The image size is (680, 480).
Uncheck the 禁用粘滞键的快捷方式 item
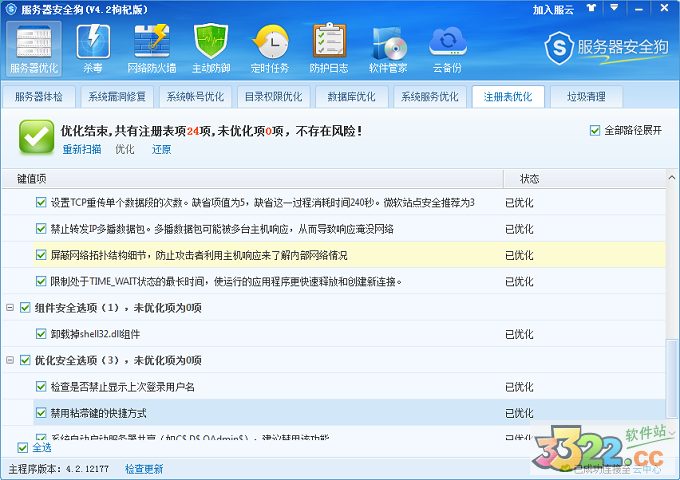(x=41, y=413)
